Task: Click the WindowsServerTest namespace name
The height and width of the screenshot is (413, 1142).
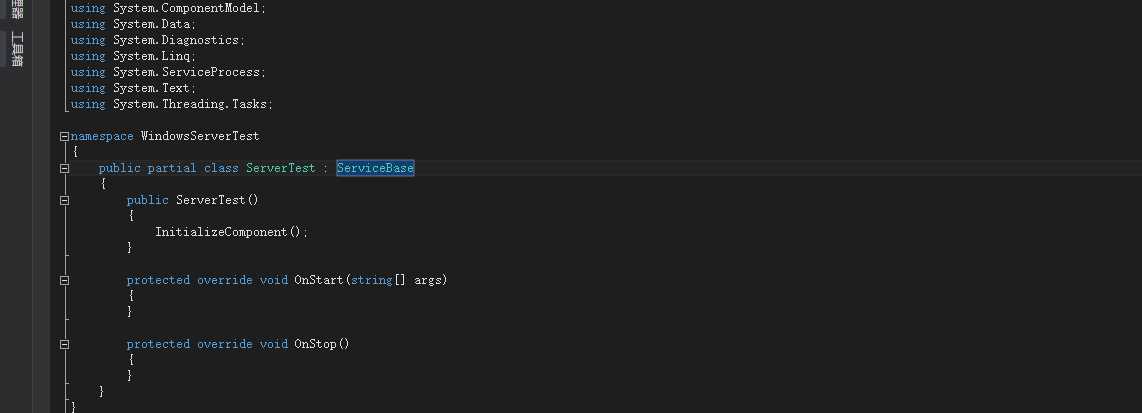Action: [x=200, y=136]
